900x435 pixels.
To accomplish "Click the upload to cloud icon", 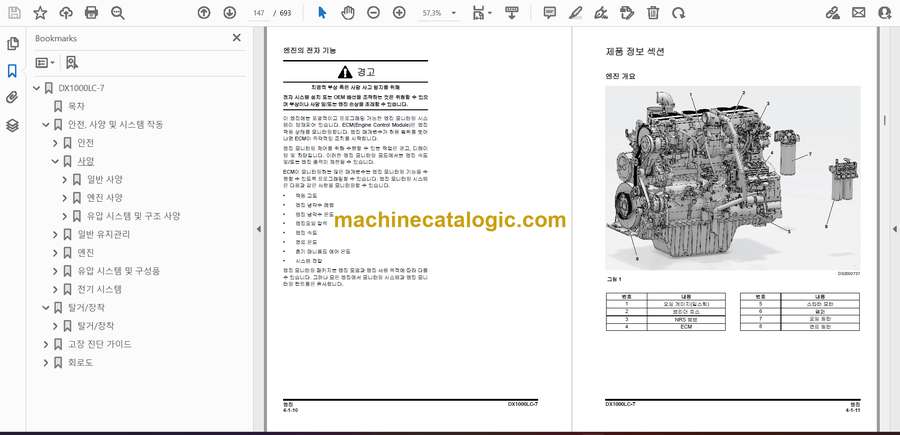I will tap(66, 13).
